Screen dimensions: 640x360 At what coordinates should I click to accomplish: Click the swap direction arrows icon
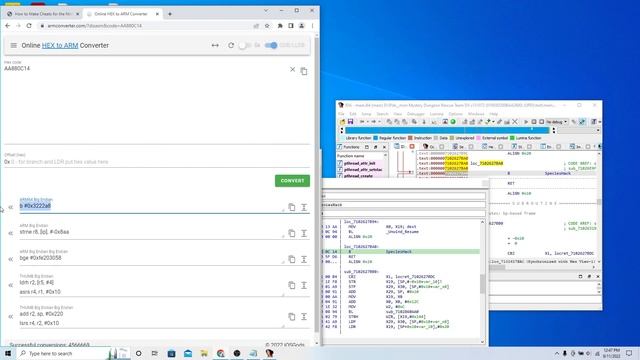pos(215,45)
